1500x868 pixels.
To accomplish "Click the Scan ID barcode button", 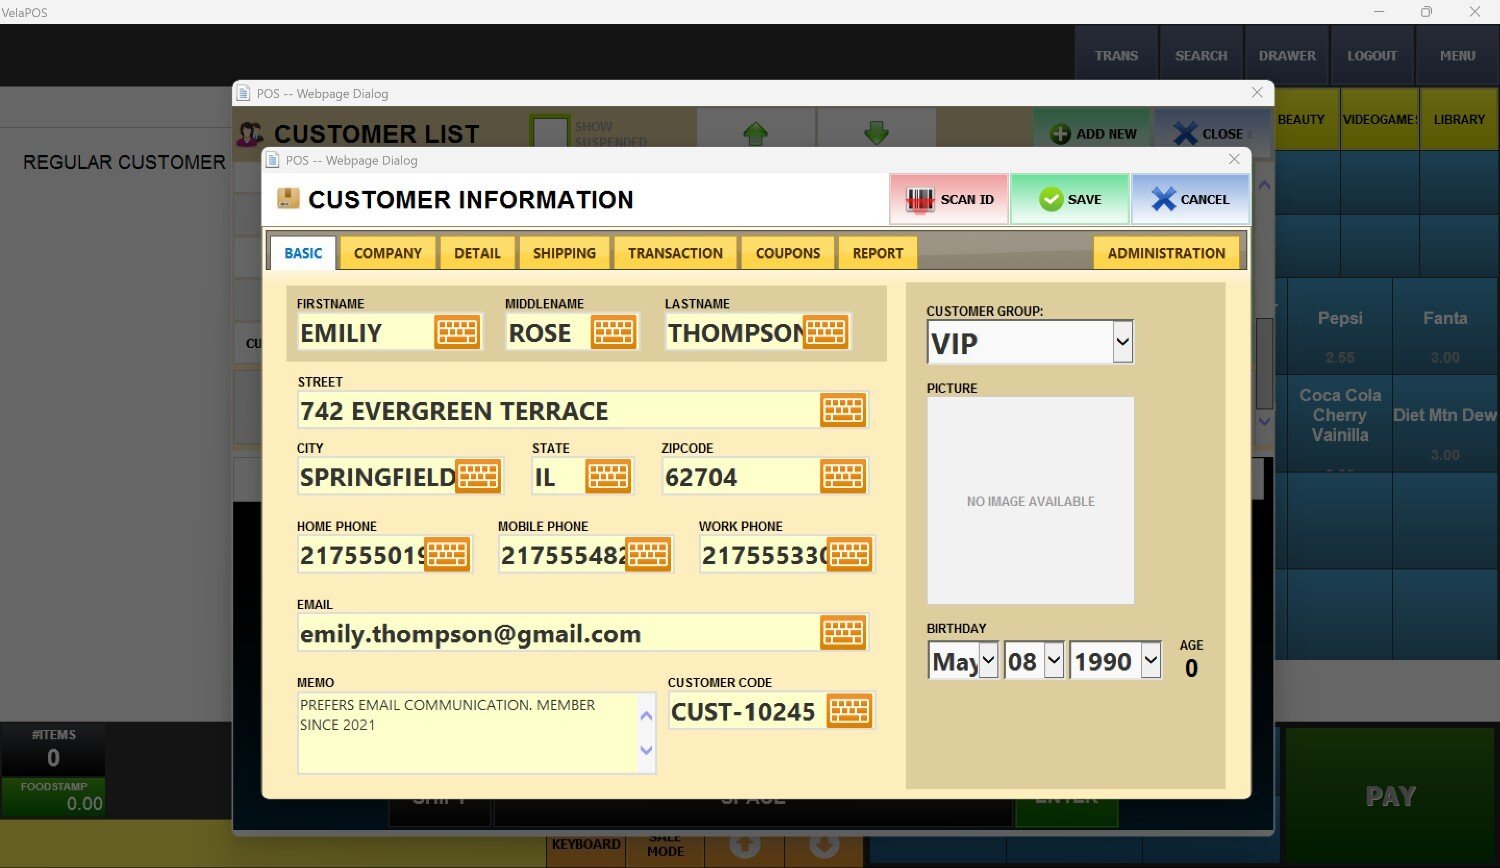I will pos(949,199).
